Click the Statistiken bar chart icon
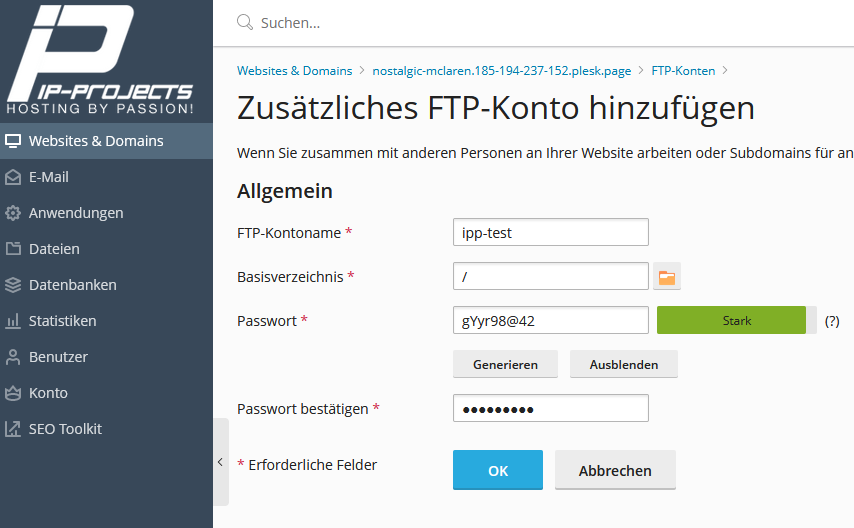 click(13, 321)
